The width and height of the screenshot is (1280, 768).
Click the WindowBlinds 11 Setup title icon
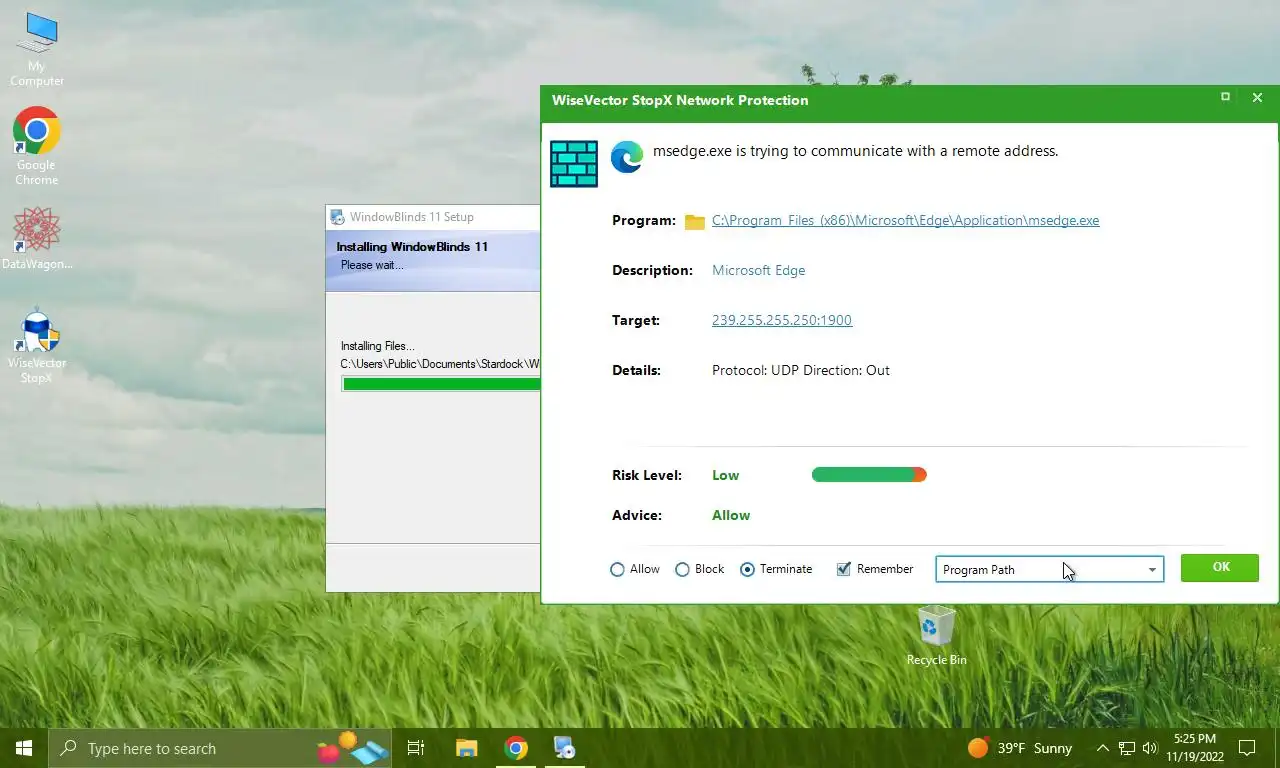tap(338, 217)
